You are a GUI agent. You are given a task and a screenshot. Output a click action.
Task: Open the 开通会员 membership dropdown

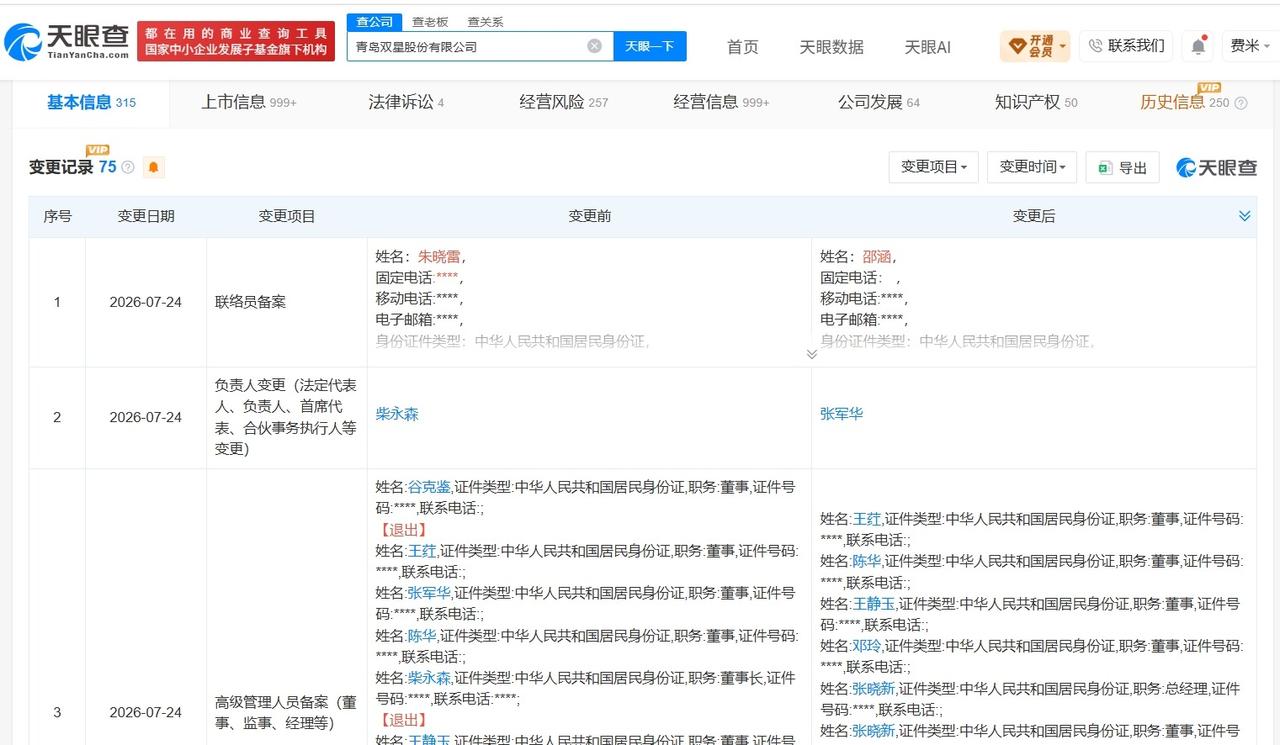point(1036,46)
